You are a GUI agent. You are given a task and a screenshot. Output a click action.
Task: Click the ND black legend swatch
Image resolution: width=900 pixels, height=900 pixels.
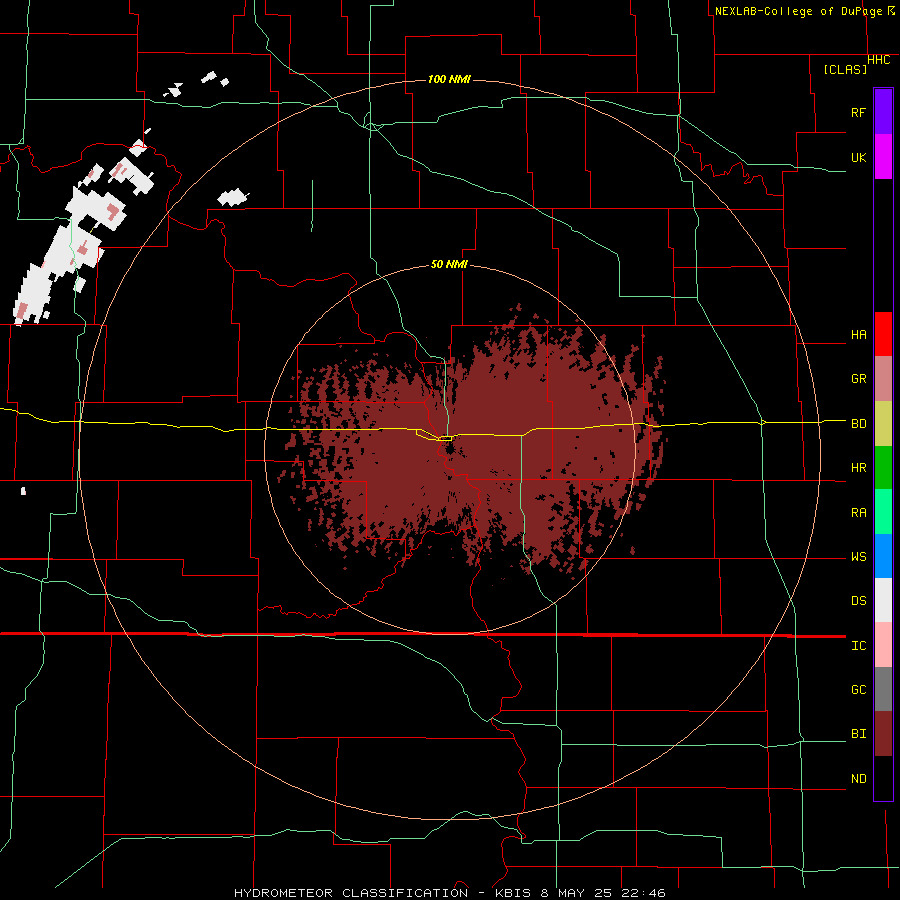coord(883,778)
